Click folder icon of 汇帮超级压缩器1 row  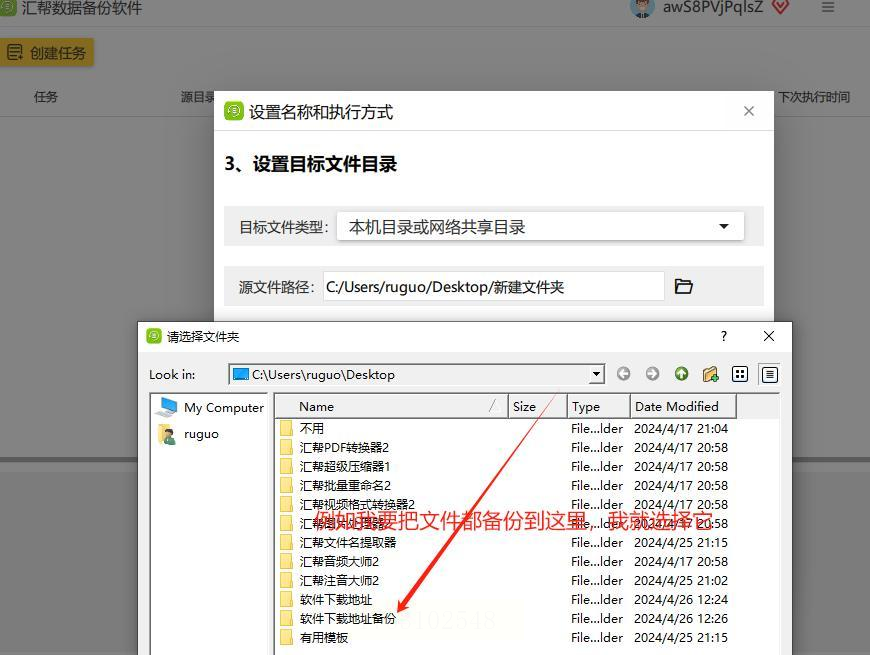[x=286, y=466]
